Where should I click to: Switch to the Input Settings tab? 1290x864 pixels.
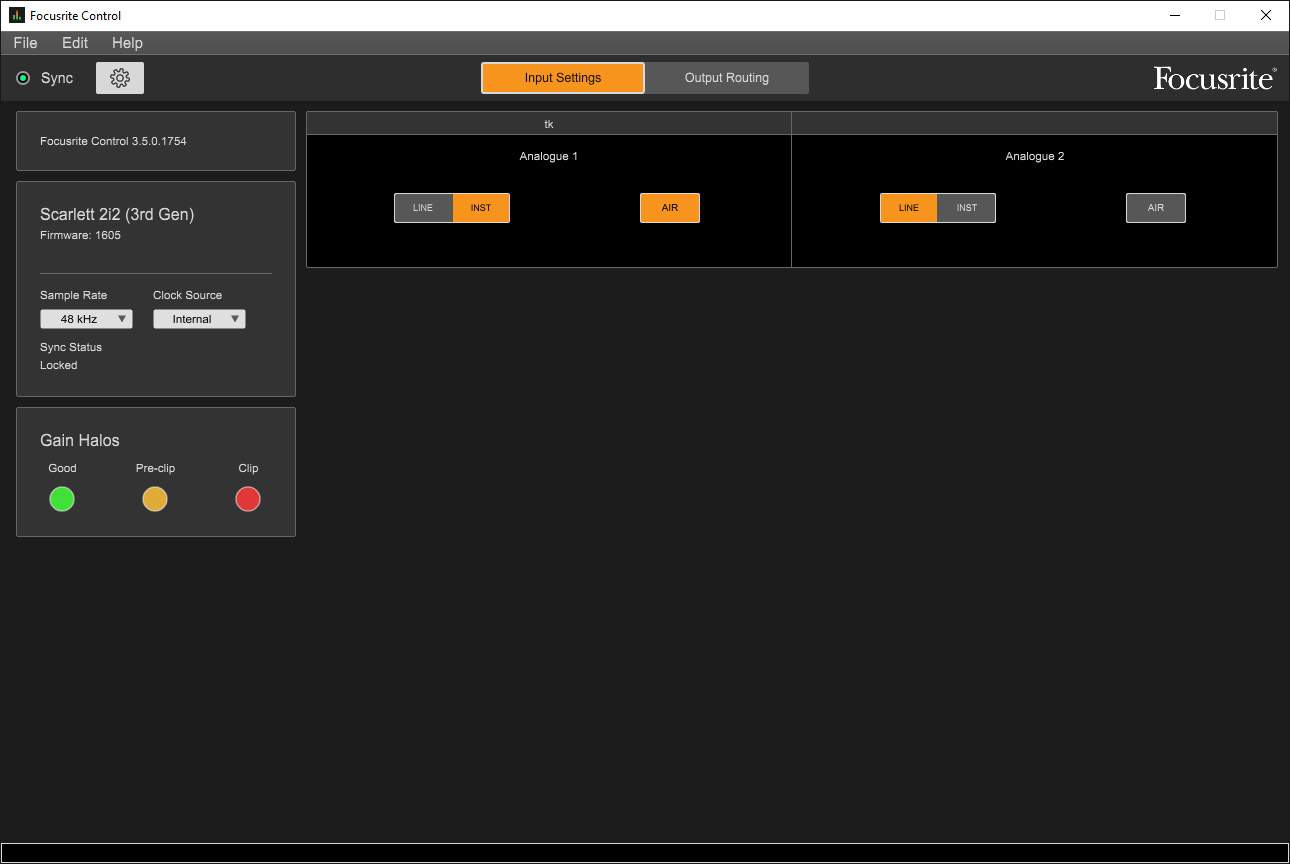[x=563, y=78]
